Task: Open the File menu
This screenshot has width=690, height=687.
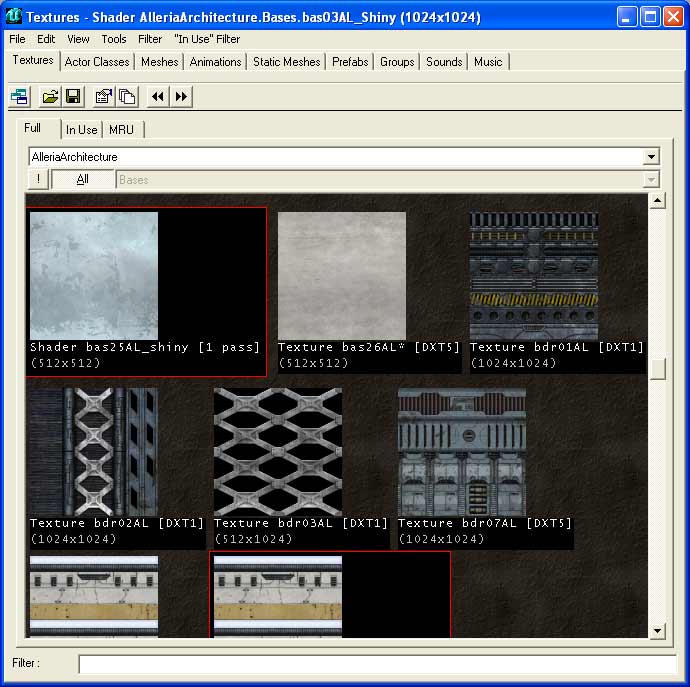Action: pyautogui.click(x=17, y=39)
